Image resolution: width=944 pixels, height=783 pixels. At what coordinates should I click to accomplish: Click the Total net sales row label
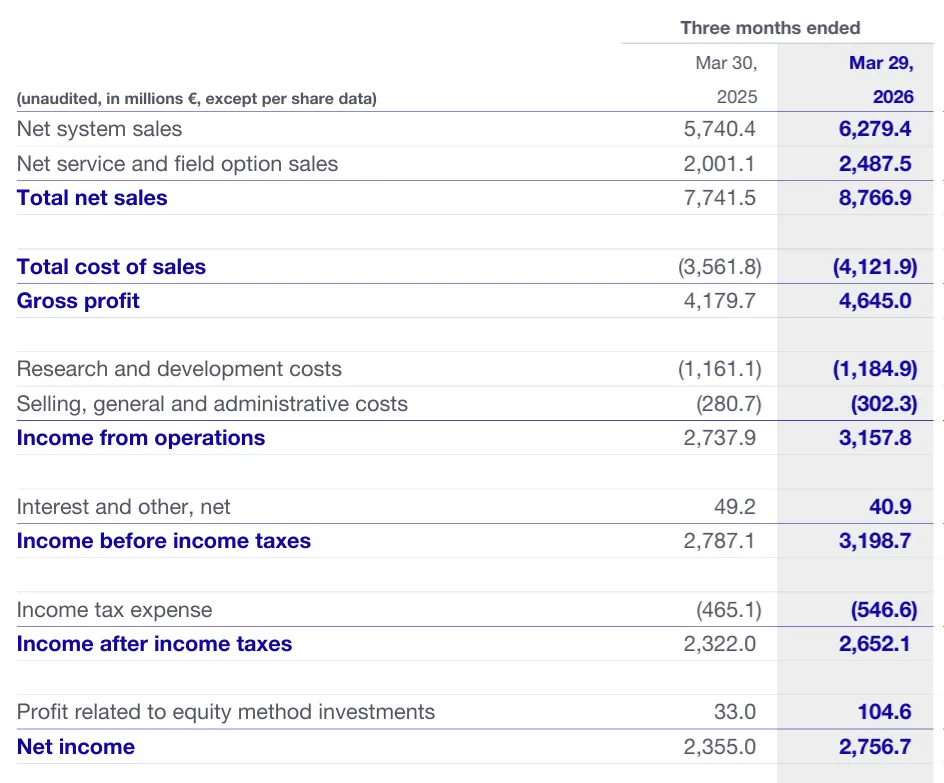92,198
